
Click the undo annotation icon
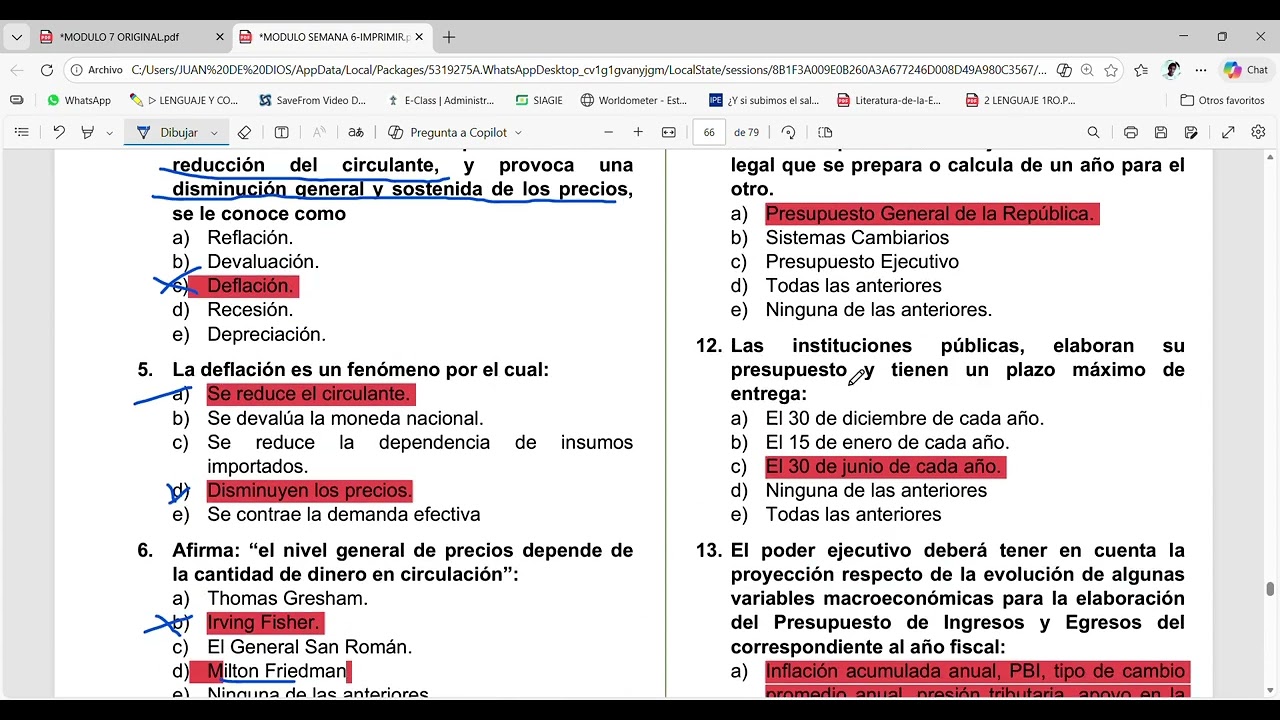point(59,132)
